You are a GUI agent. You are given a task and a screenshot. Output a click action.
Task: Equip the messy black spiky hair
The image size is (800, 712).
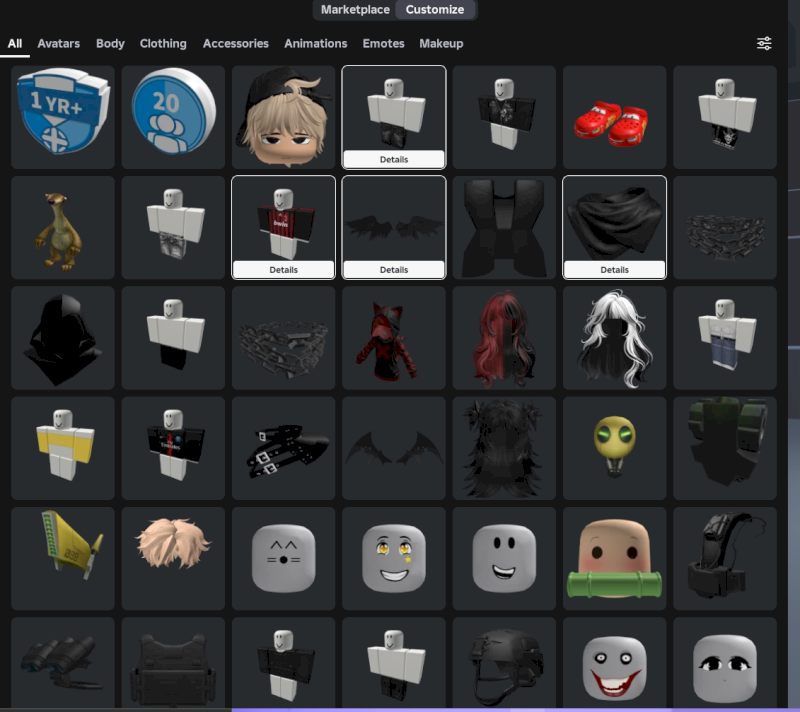coord(504,448)
